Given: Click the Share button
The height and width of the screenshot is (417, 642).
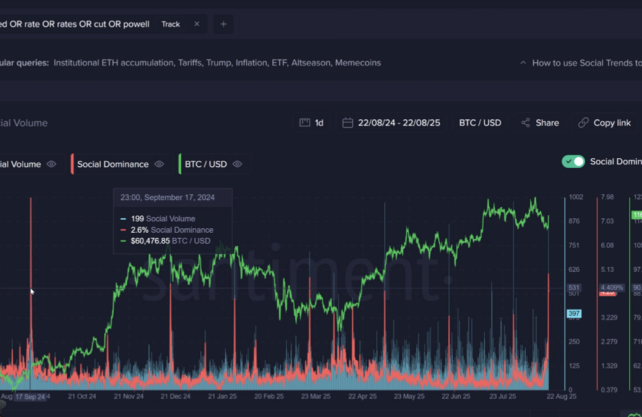Looking at the screenshot, I should (540, 123).
